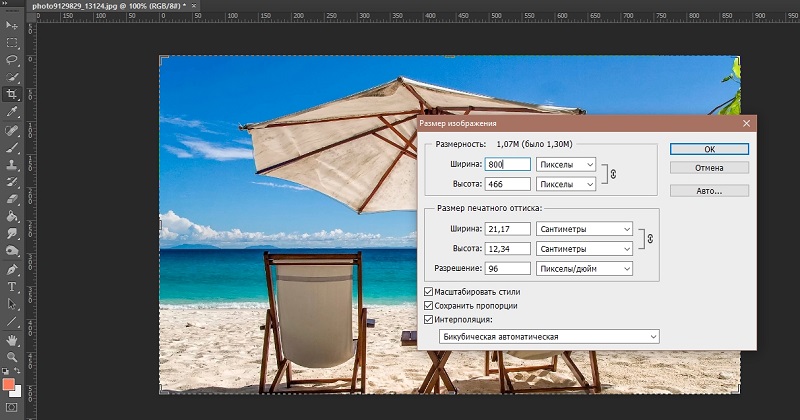
Task: Select the Lasso tool
Action: pos(12,60)
